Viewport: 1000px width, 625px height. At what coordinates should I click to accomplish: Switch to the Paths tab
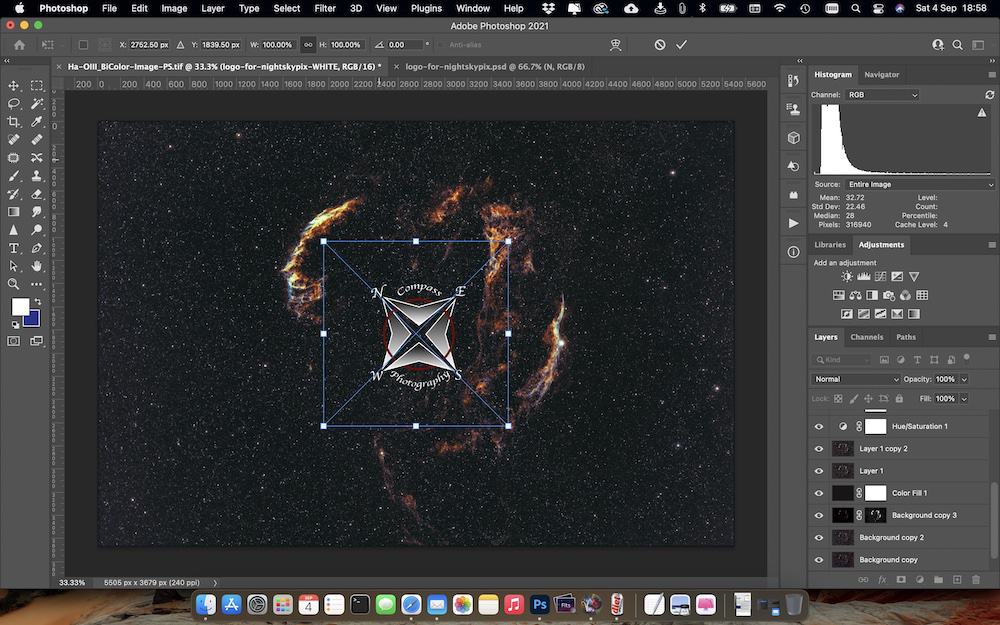pyautogui.click(x=906, y=337)
